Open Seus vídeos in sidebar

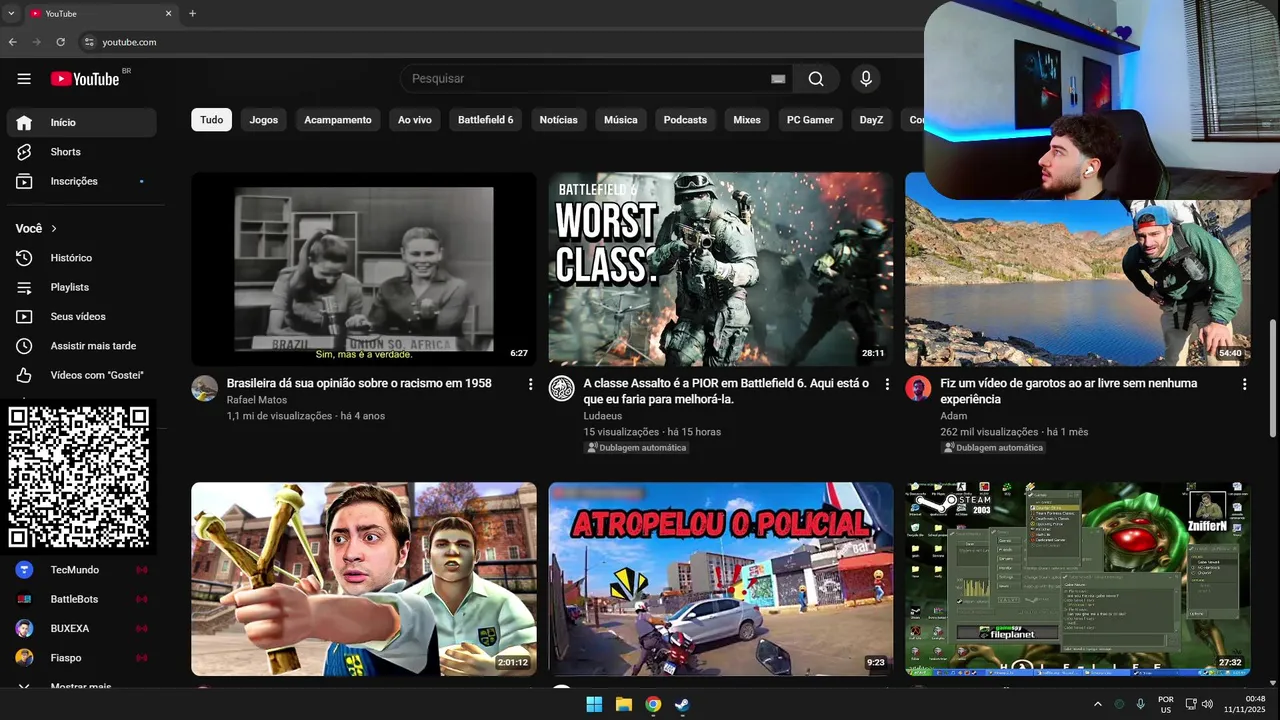pos(81,316)
